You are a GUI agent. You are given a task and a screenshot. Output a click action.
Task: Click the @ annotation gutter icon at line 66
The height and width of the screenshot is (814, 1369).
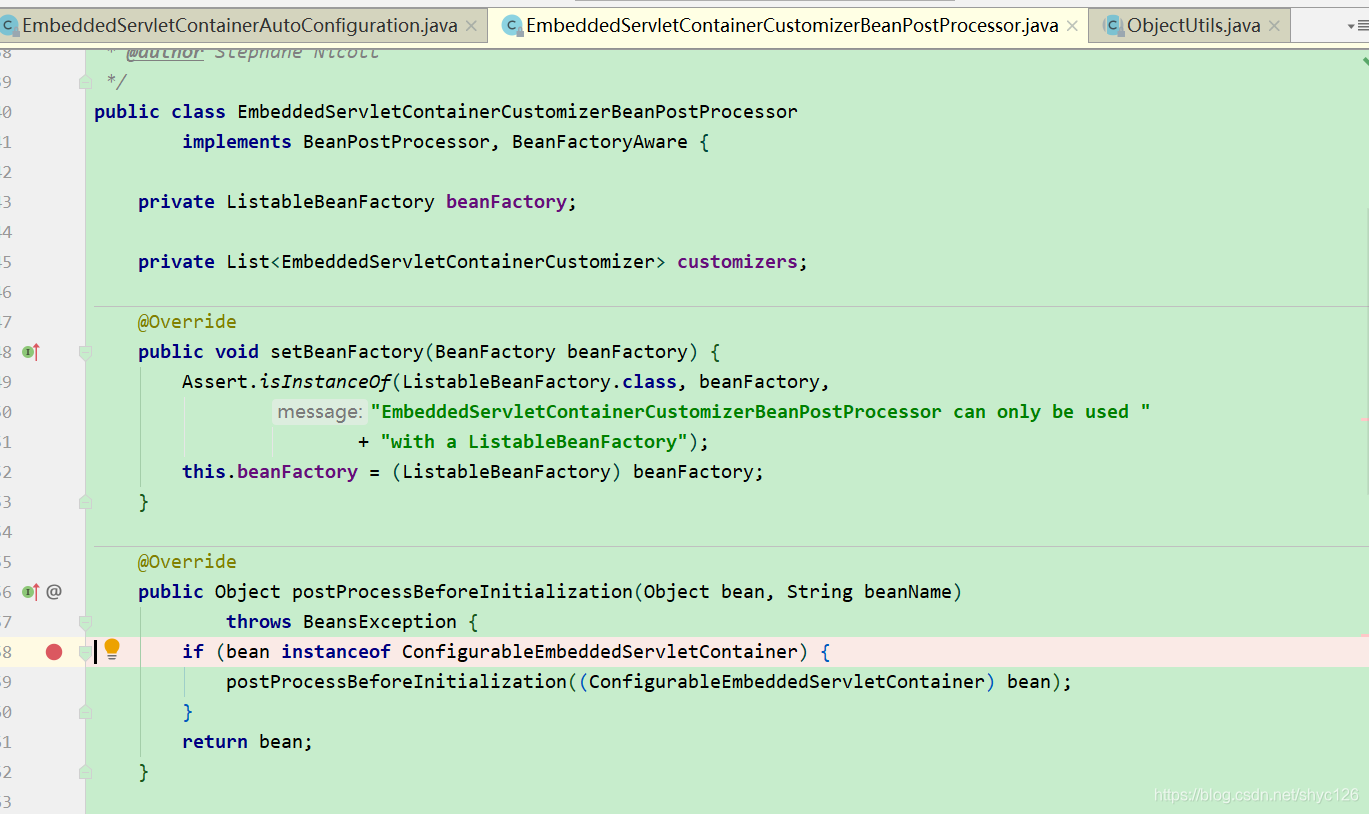(x=52, y=591)
